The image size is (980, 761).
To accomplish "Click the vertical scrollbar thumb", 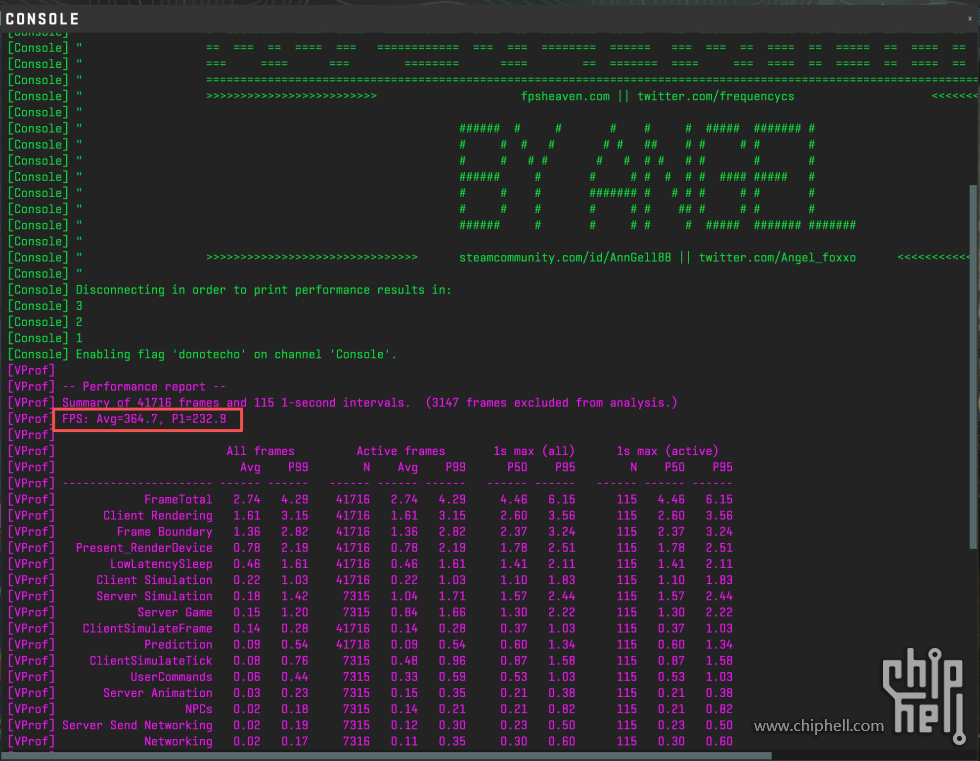I will pyautogui.click(x=972, y=365).
